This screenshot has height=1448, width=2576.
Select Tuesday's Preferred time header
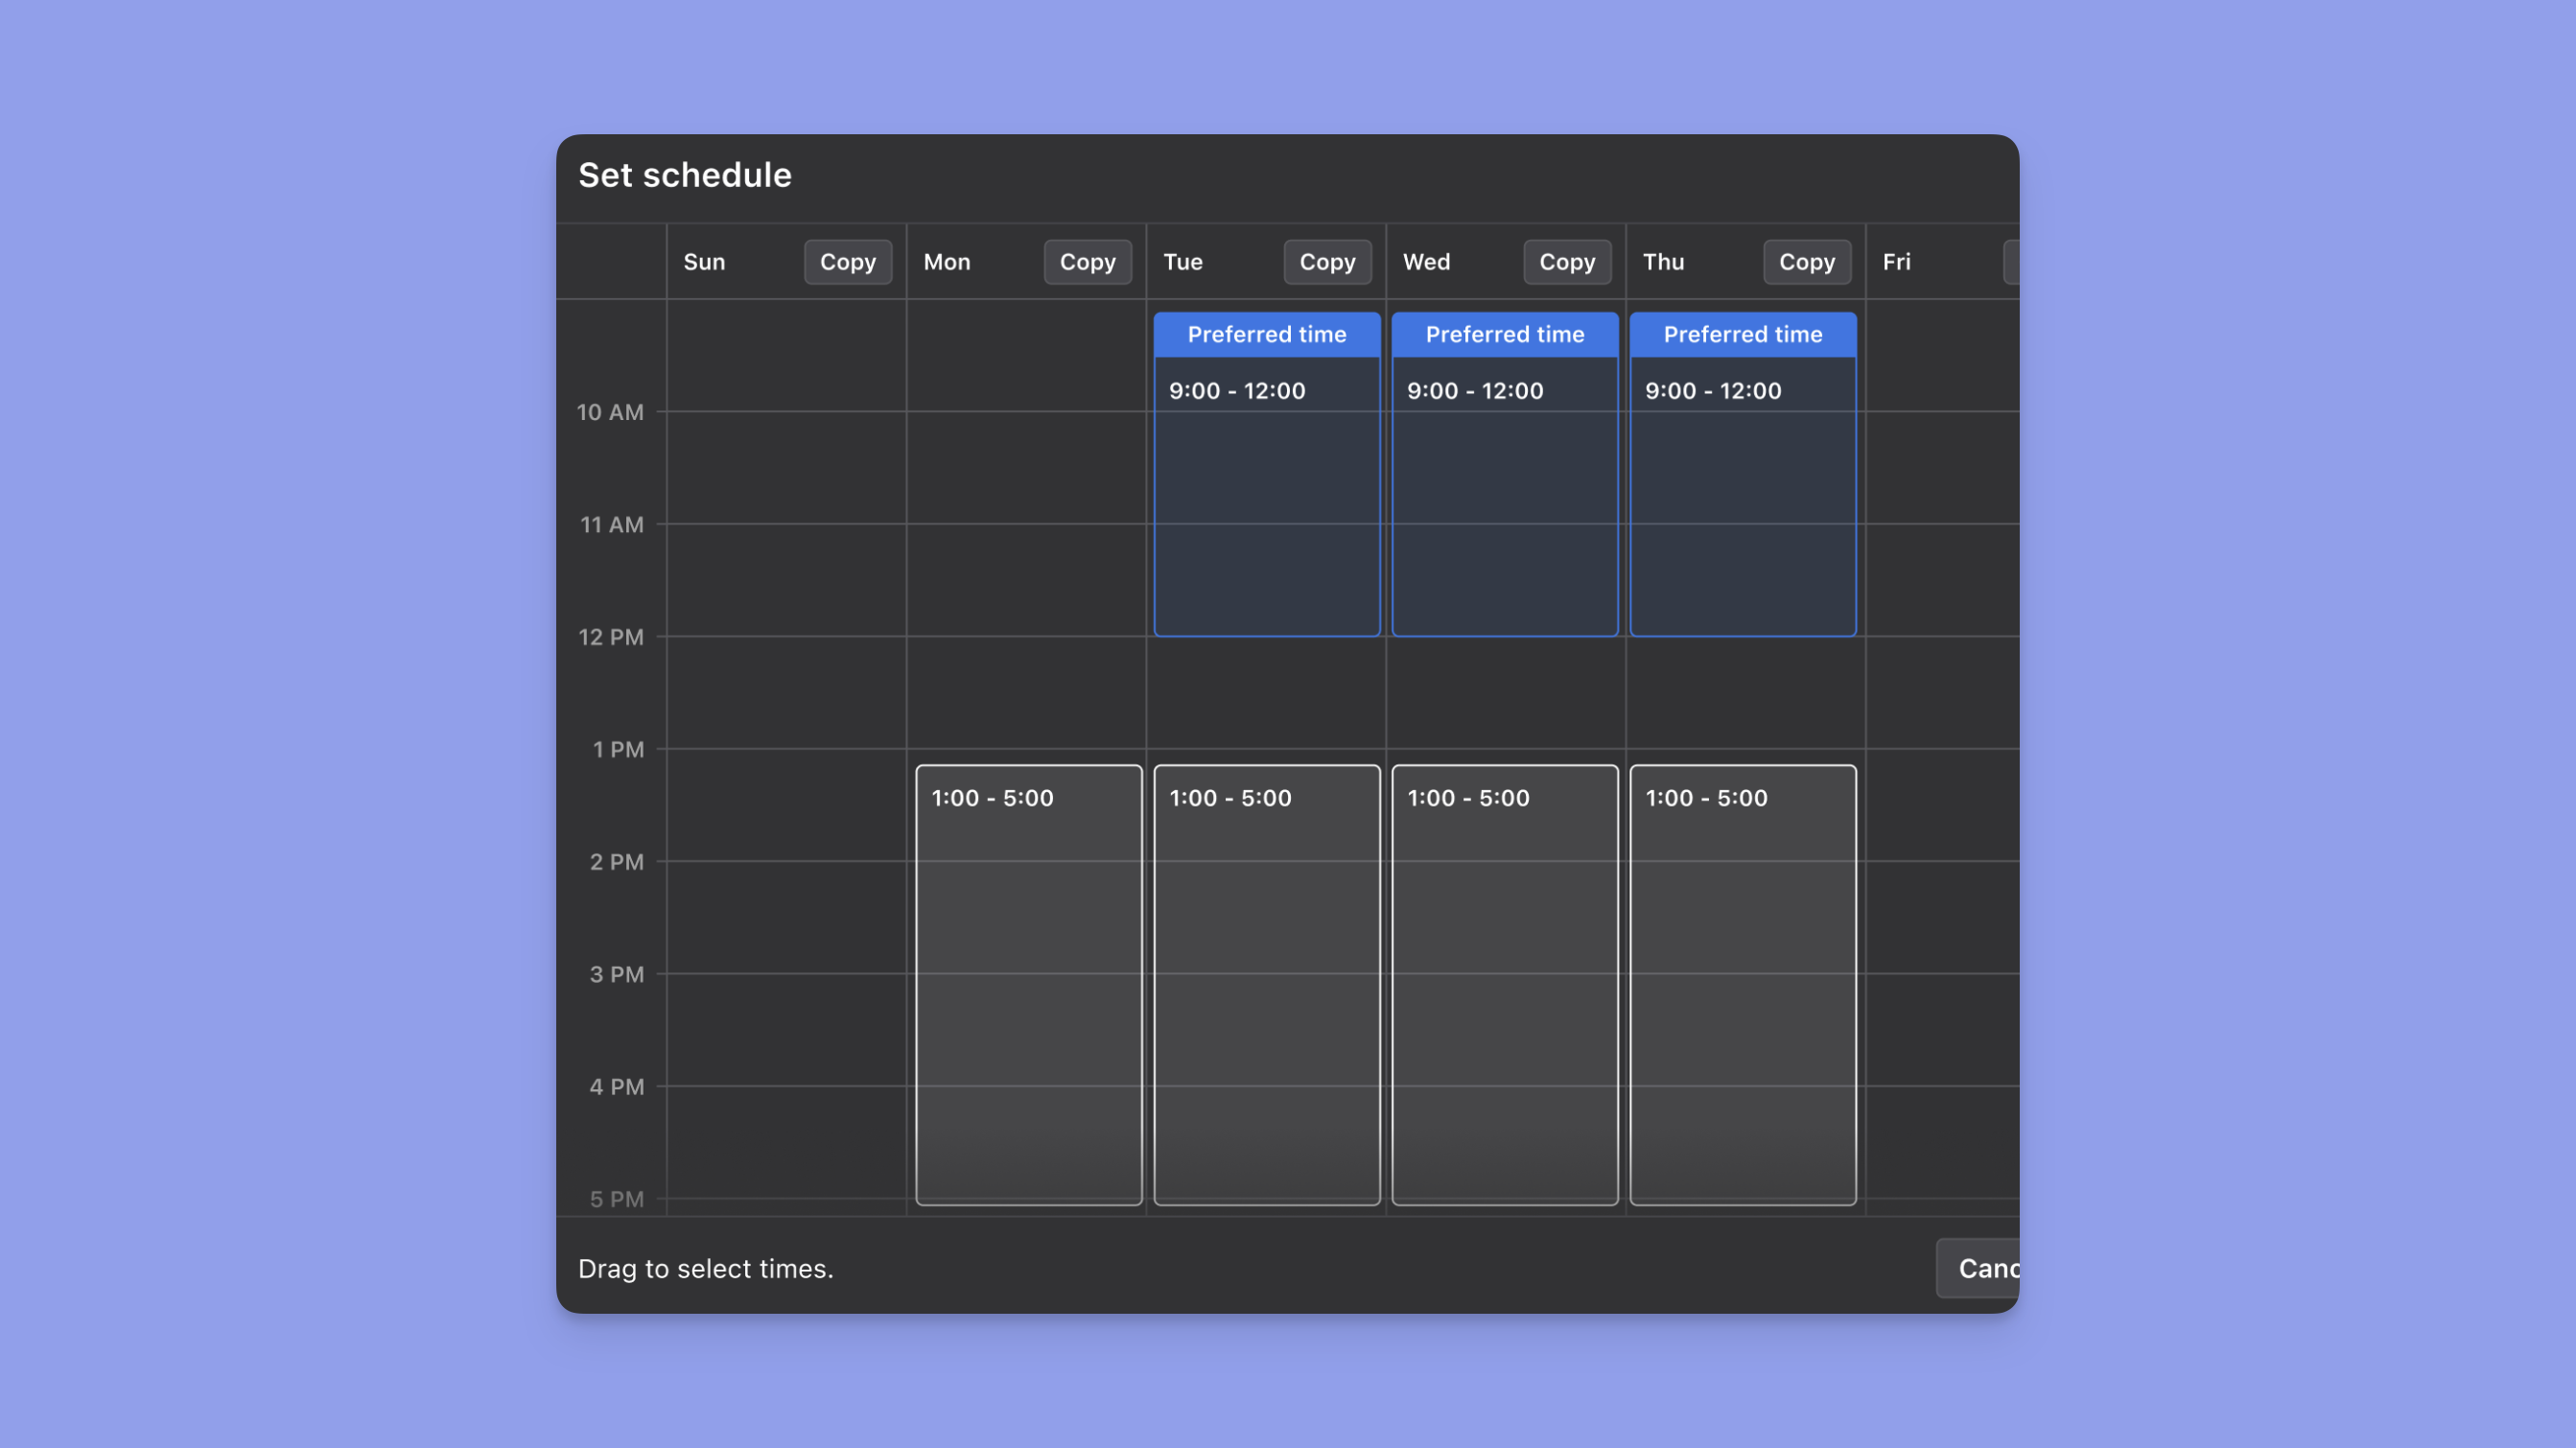point(1266,335)
